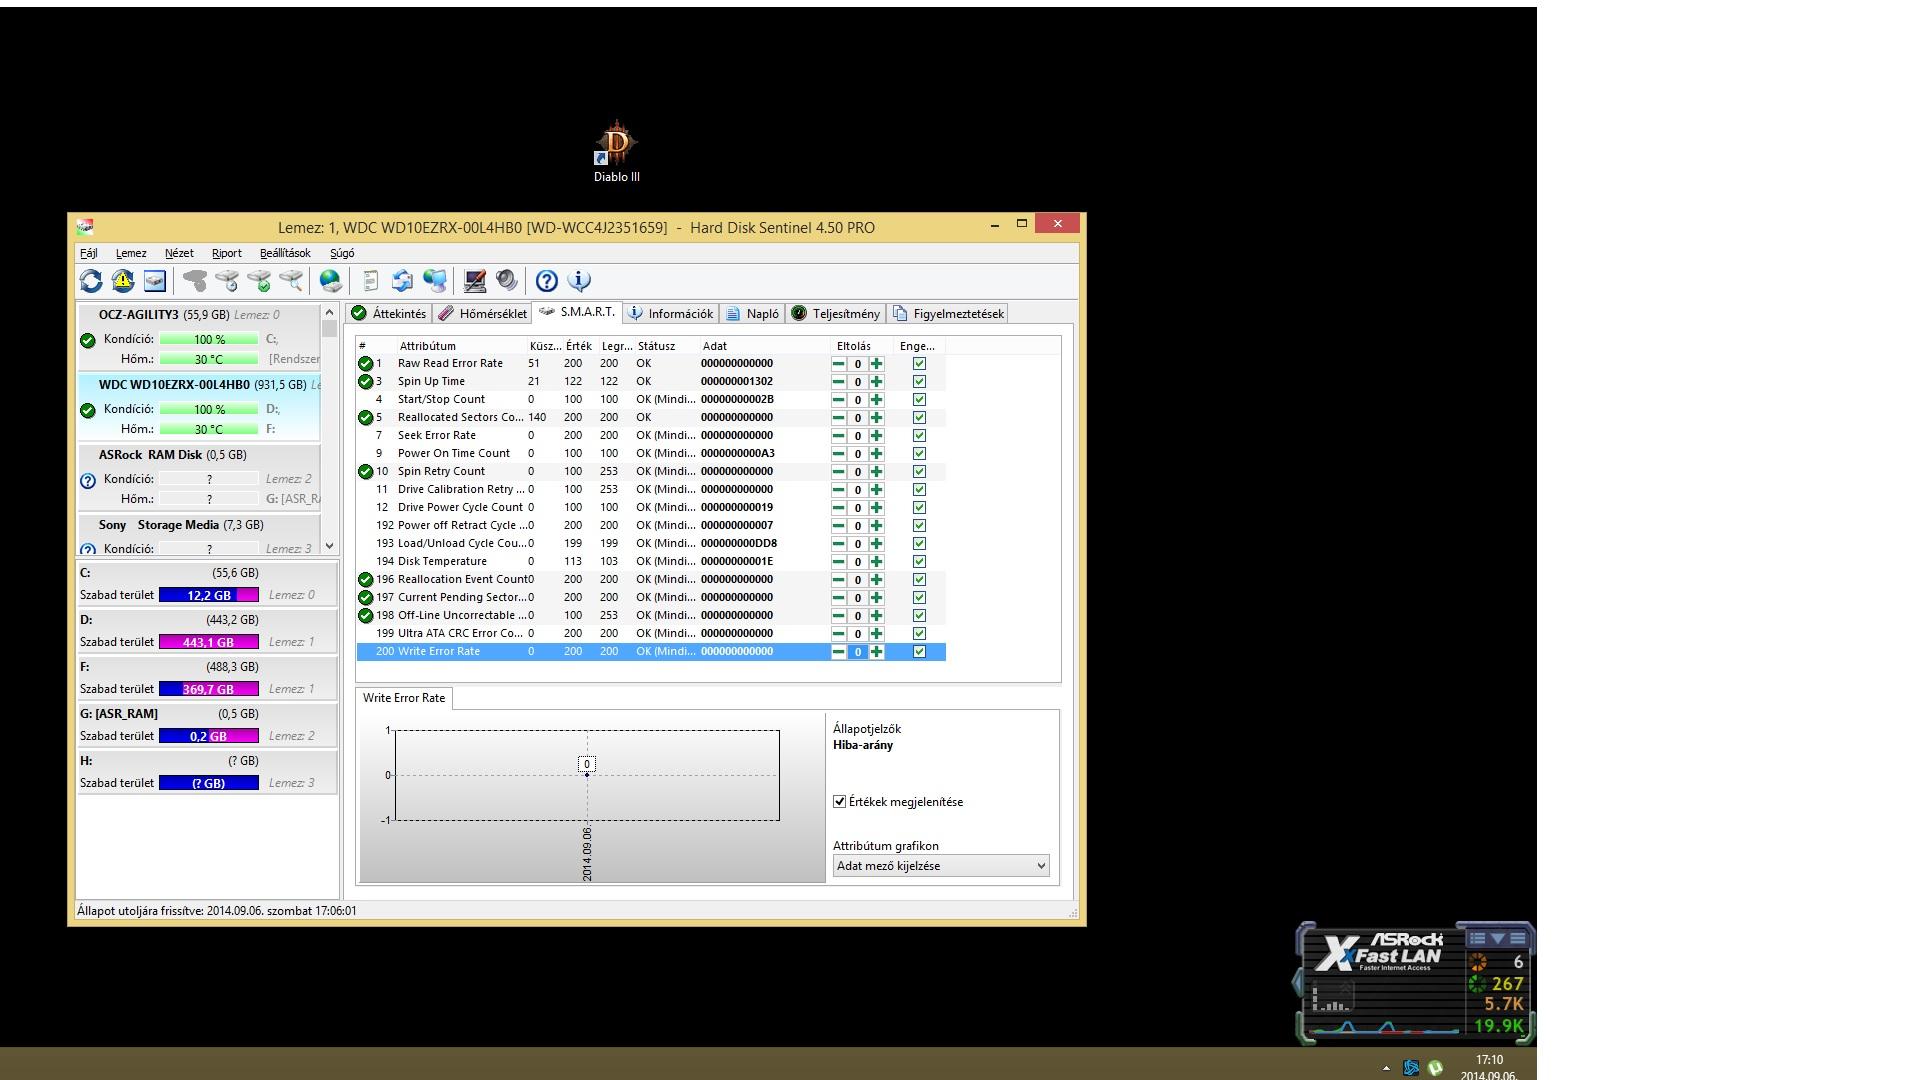Open the Lemez menu

tap(131, 254)
